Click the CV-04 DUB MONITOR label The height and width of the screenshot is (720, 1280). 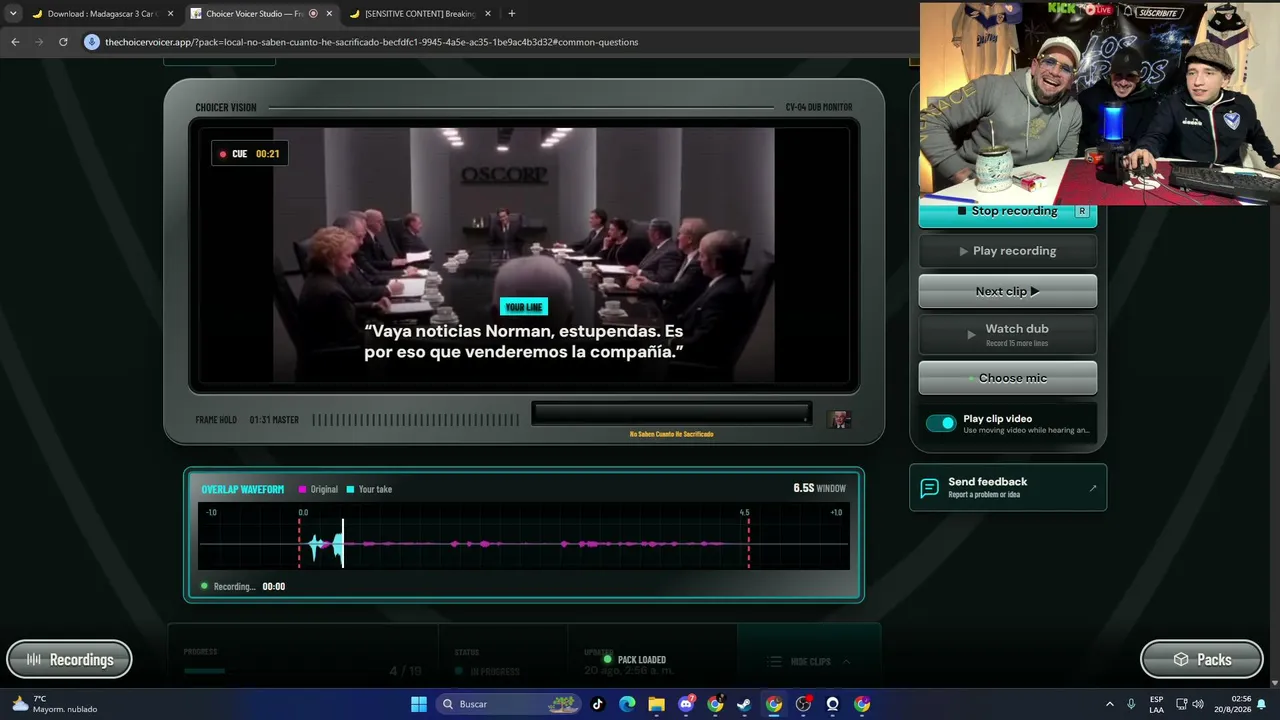819,107
